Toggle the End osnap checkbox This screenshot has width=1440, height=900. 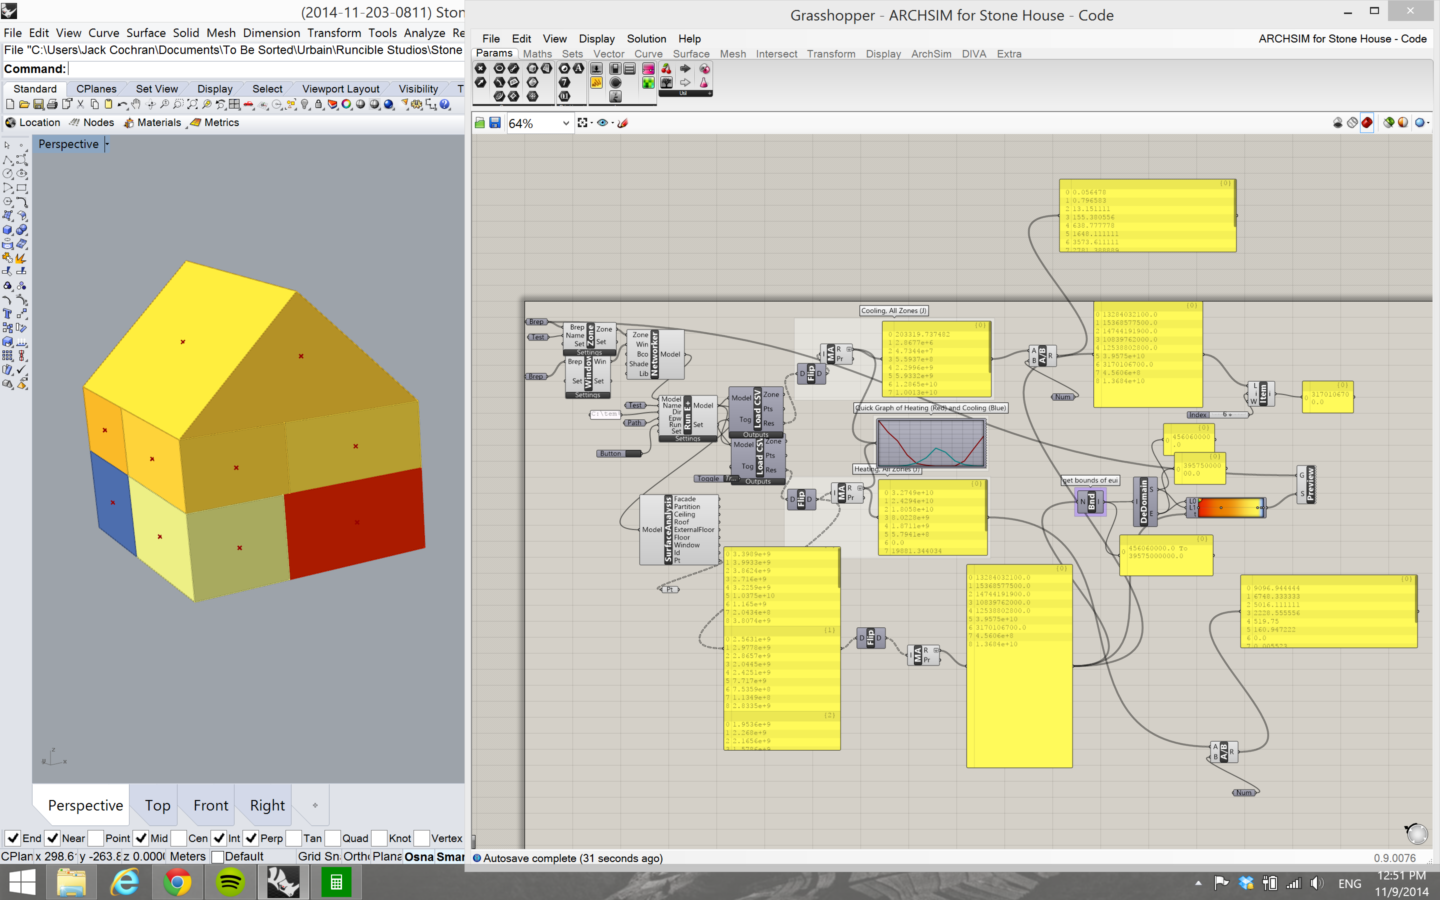[12, 838]
